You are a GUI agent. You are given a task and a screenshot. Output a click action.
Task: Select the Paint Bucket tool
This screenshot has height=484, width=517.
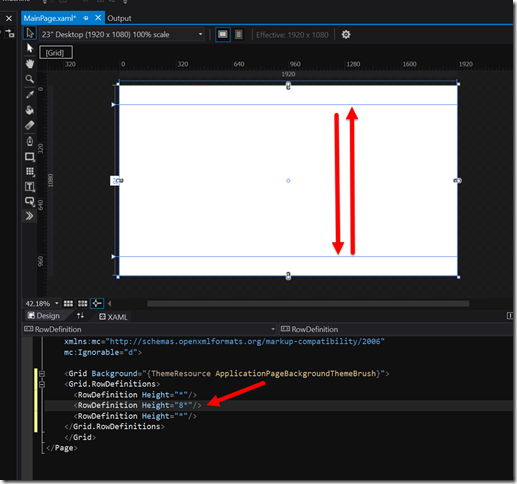(x=30, y=110)
